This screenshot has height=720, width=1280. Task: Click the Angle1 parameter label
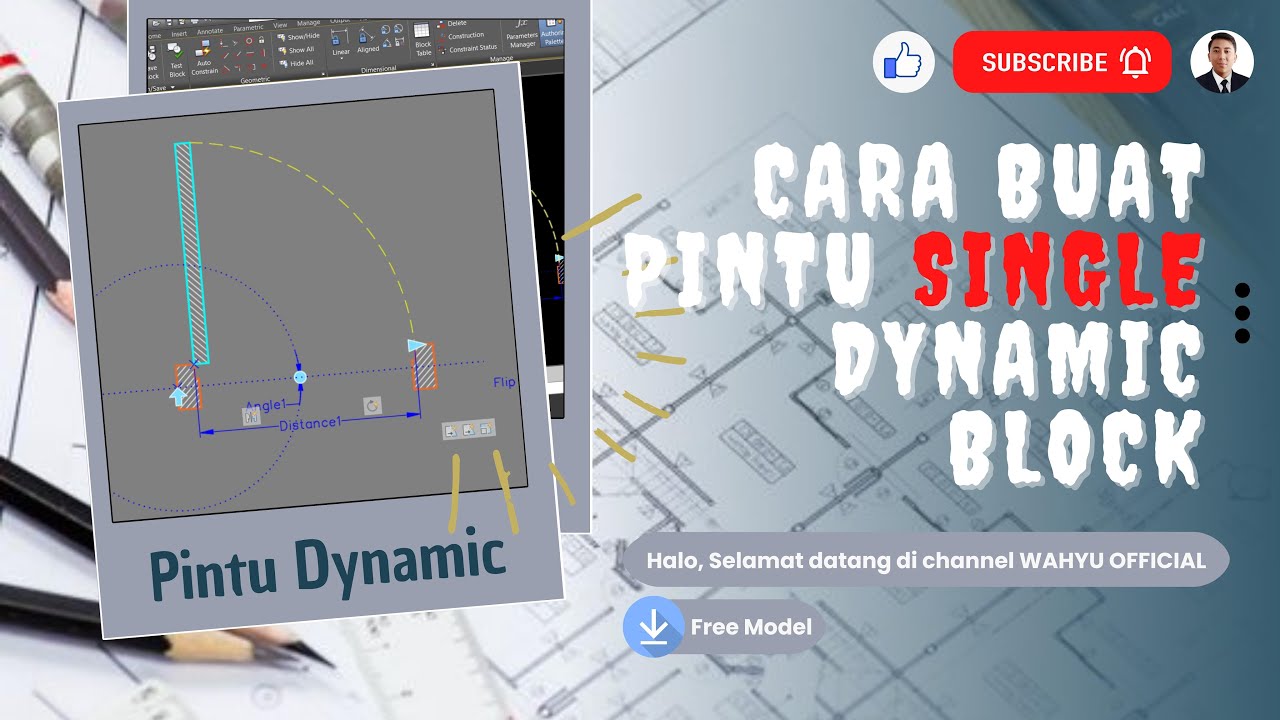[x=266, y=405]
